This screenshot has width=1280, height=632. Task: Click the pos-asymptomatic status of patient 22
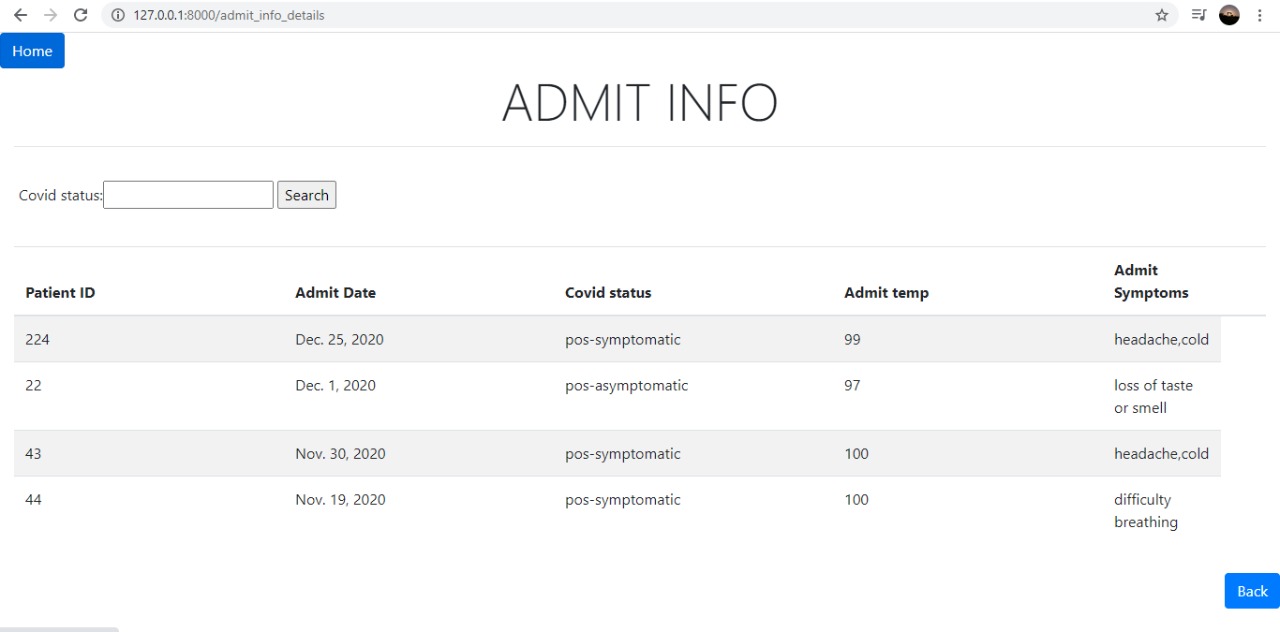(x=626, y=385)
